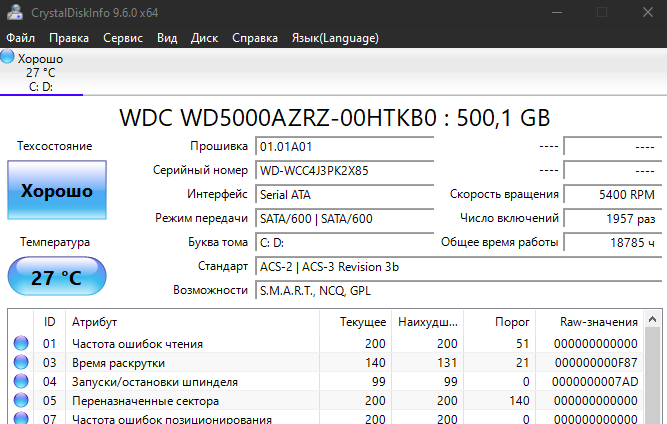Viewport: 667px width, 424px height.
Task: Click the Скорость вращения label
Action: [504, 194]
